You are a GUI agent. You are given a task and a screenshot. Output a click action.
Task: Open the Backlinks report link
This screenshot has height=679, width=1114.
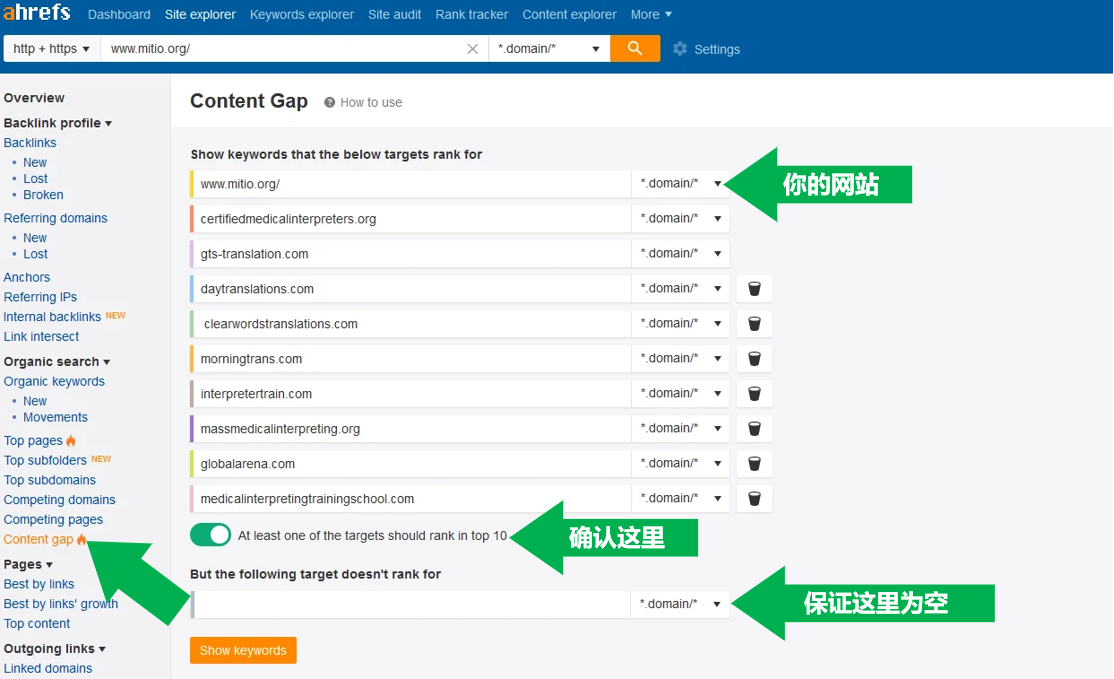[x=30, y=143]
